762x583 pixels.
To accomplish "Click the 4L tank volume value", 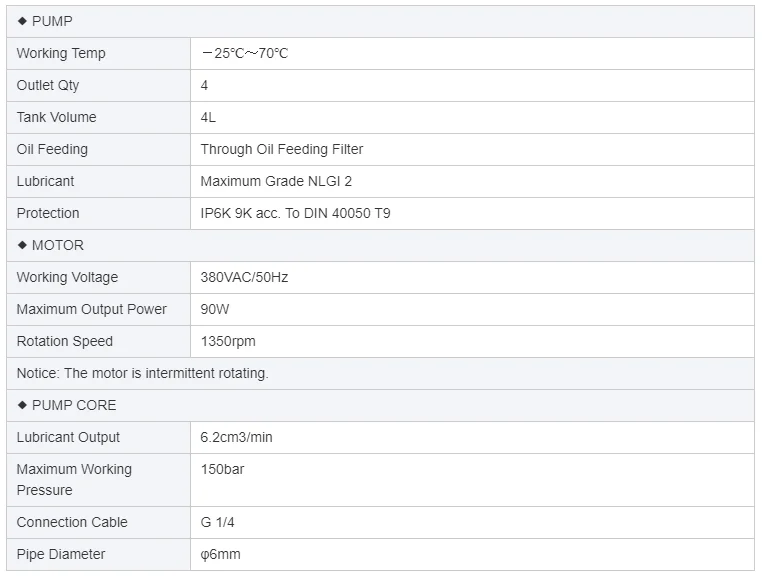I will (208, 117).
